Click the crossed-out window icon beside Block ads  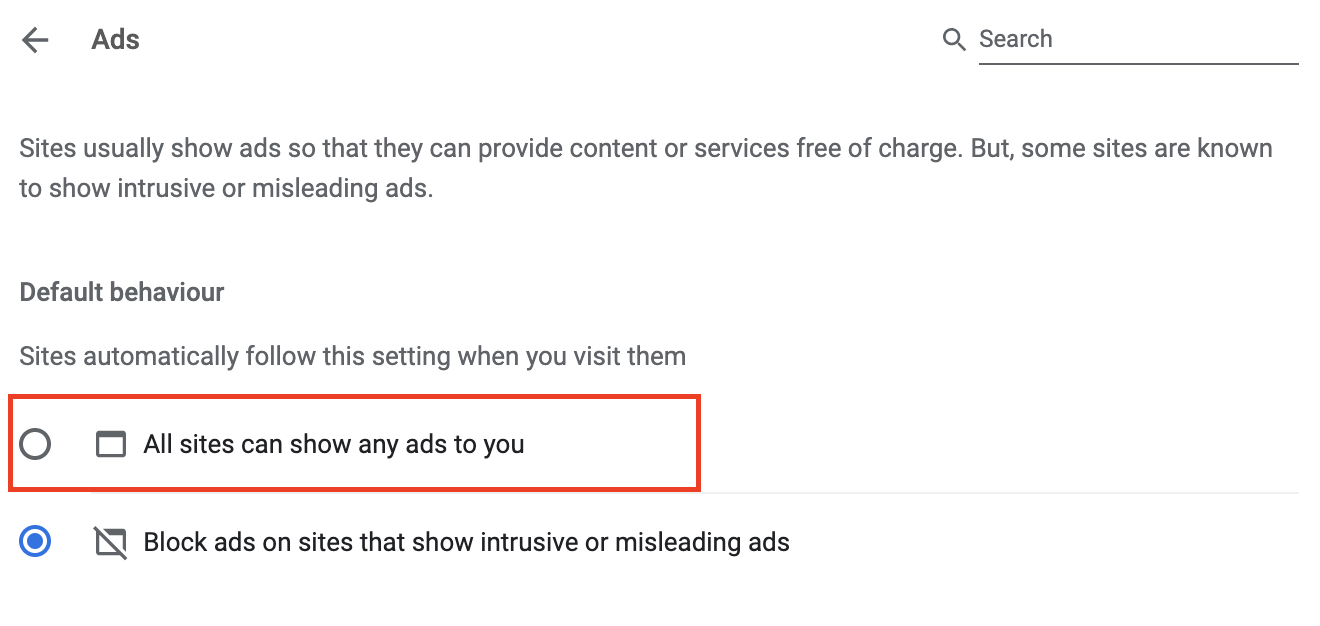pos(111,543)
